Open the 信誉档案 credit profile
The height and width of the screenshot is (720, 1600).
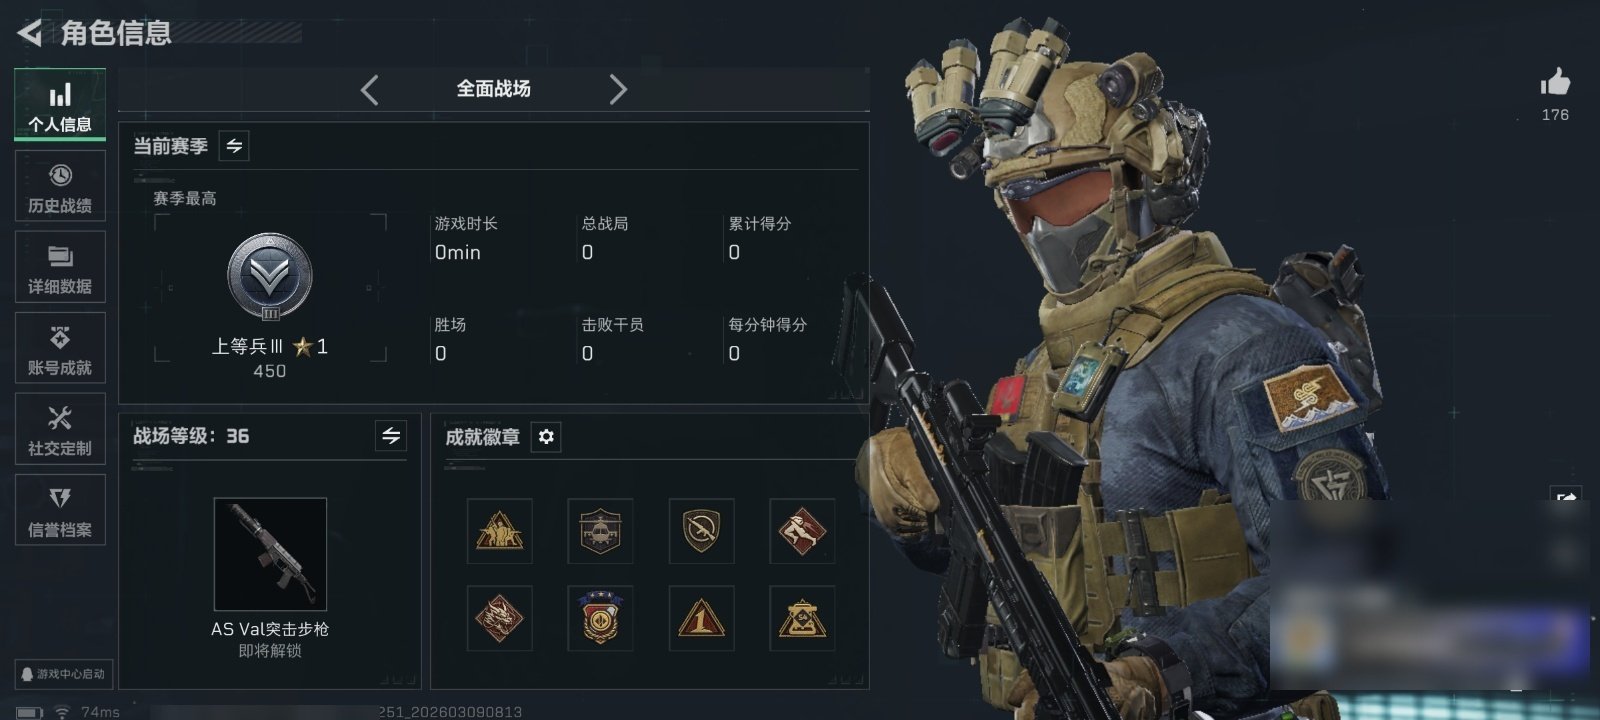(60, 511)
